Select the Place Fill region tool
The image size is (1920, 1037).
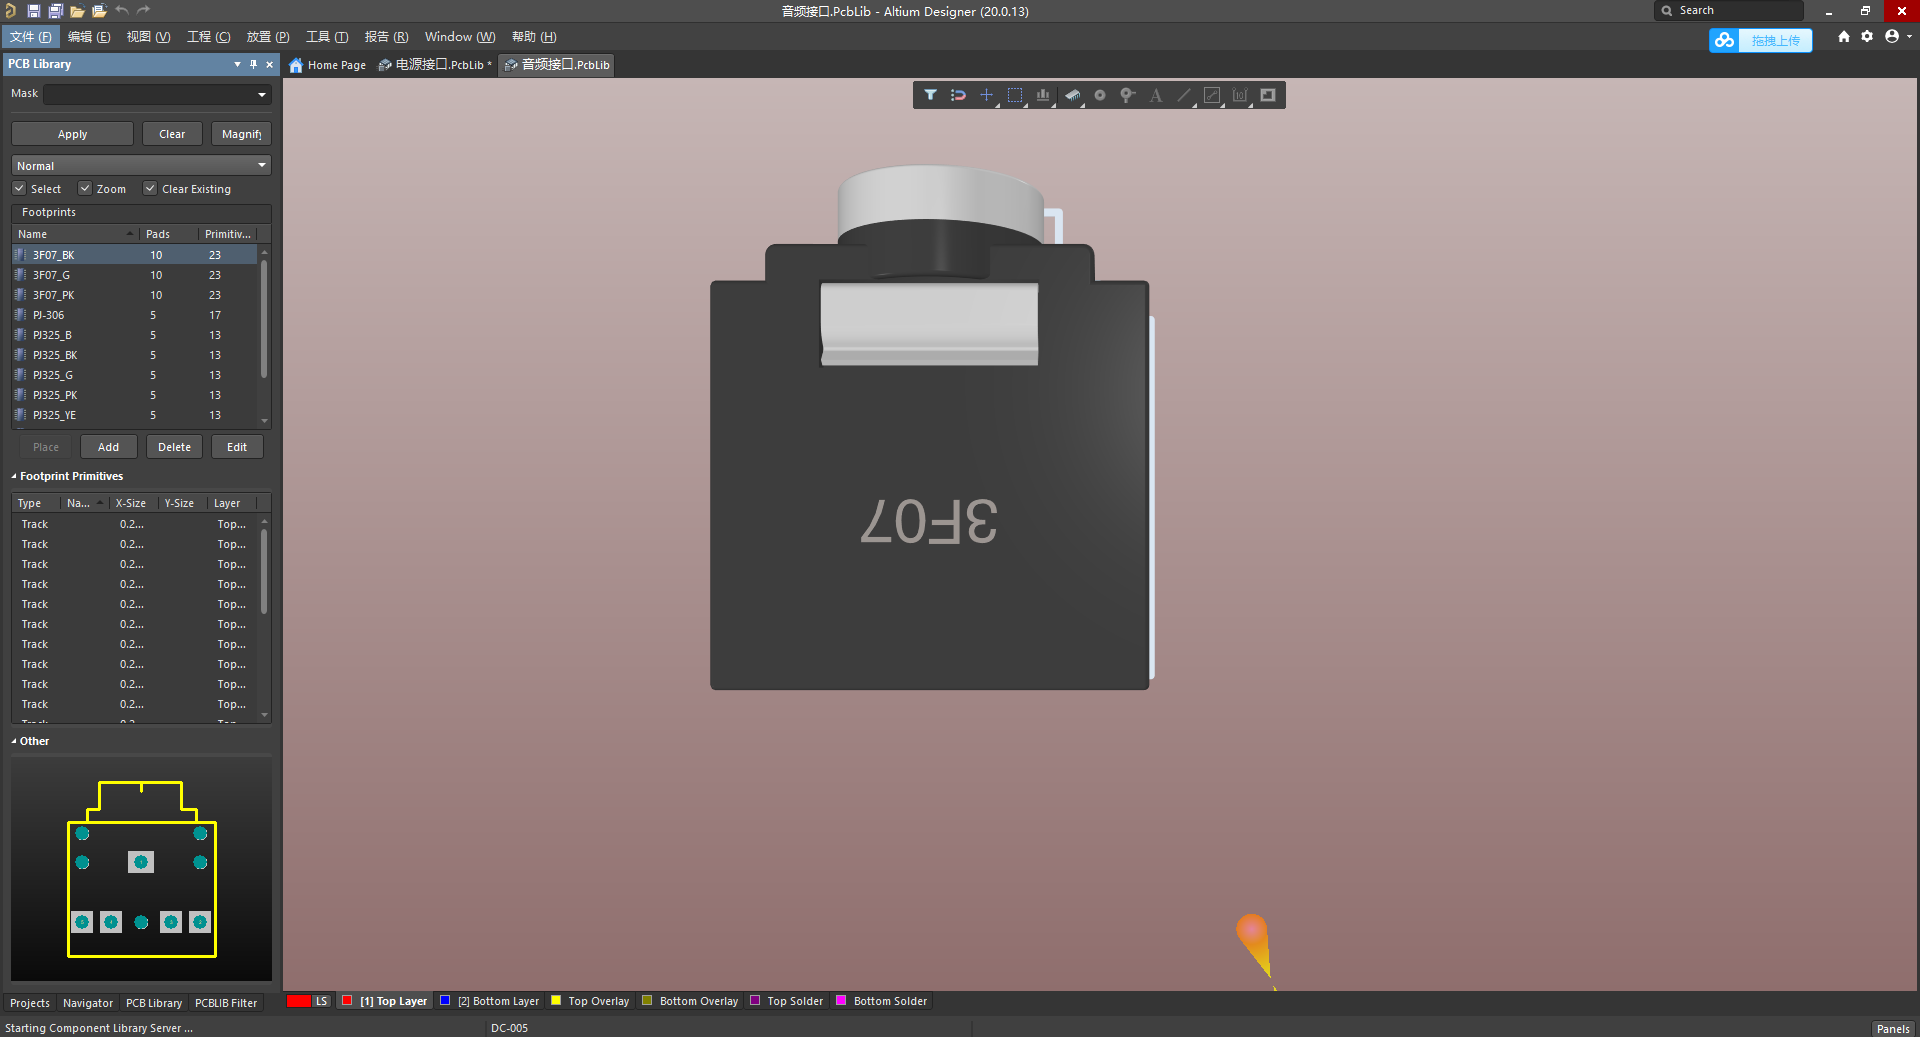point(1268,95)
